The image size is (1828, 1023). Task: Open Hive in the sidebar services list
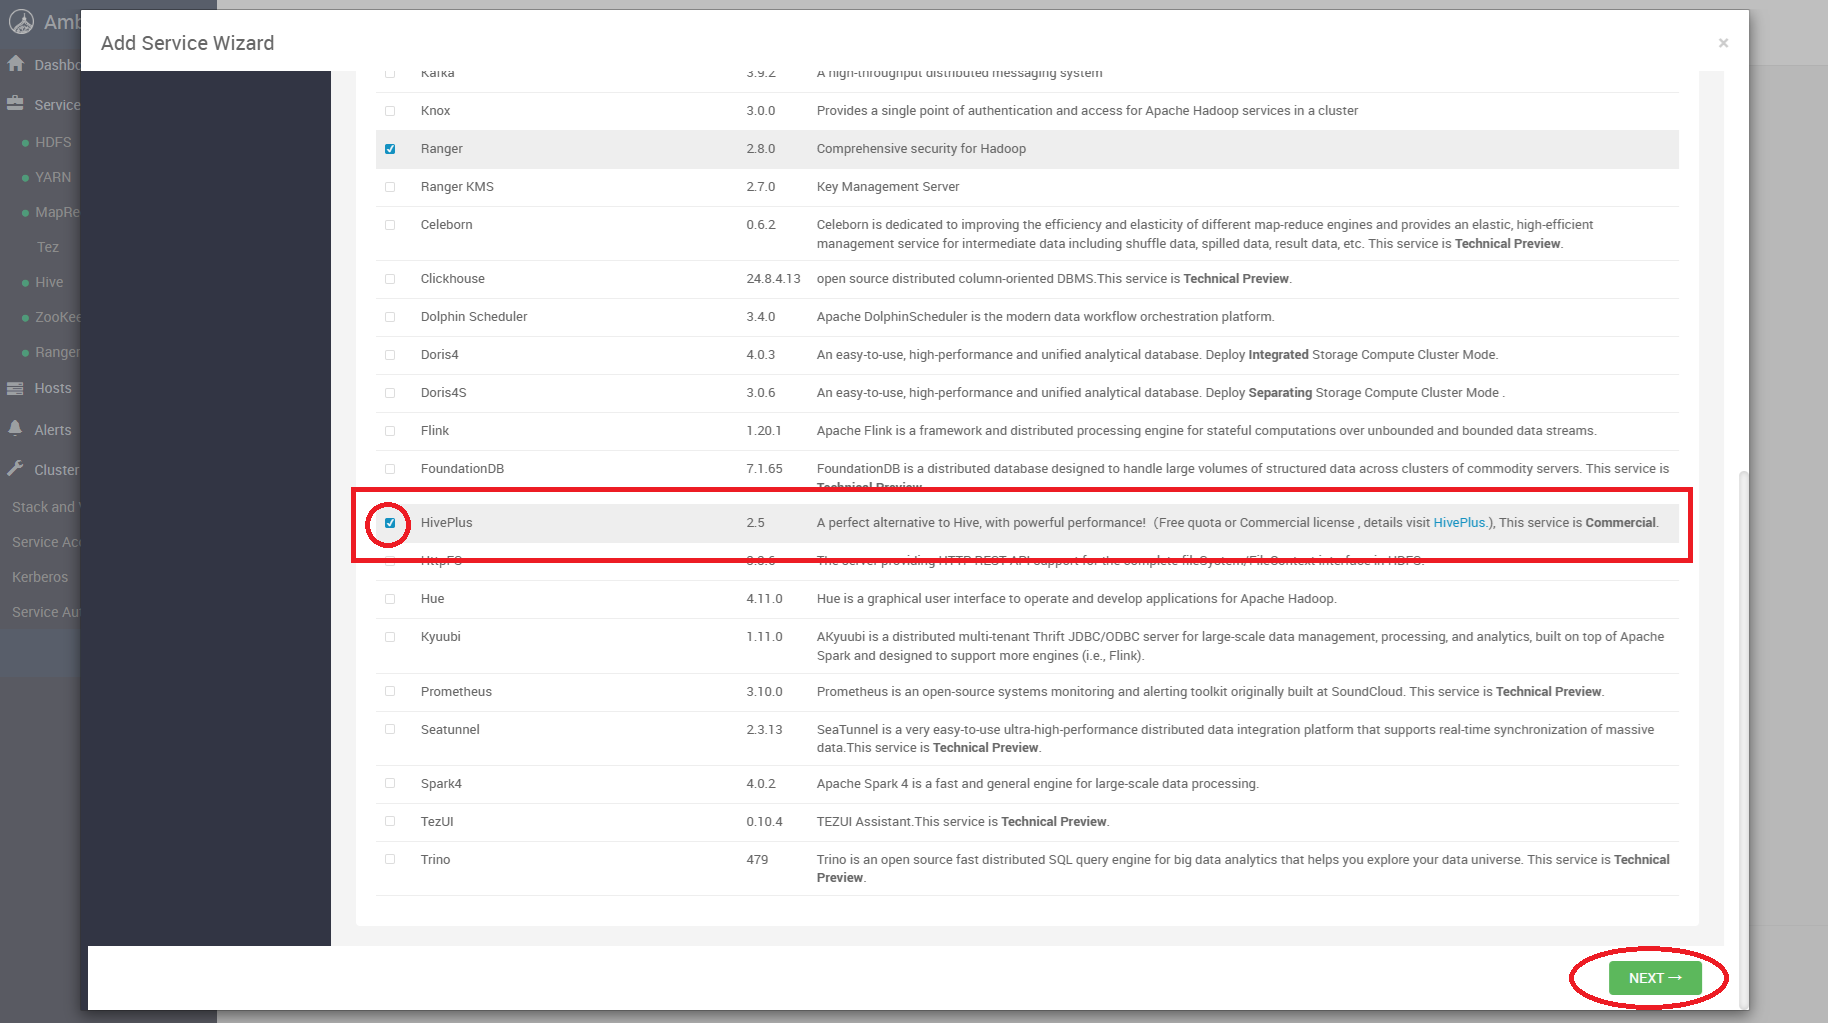[x=49, y=282]
